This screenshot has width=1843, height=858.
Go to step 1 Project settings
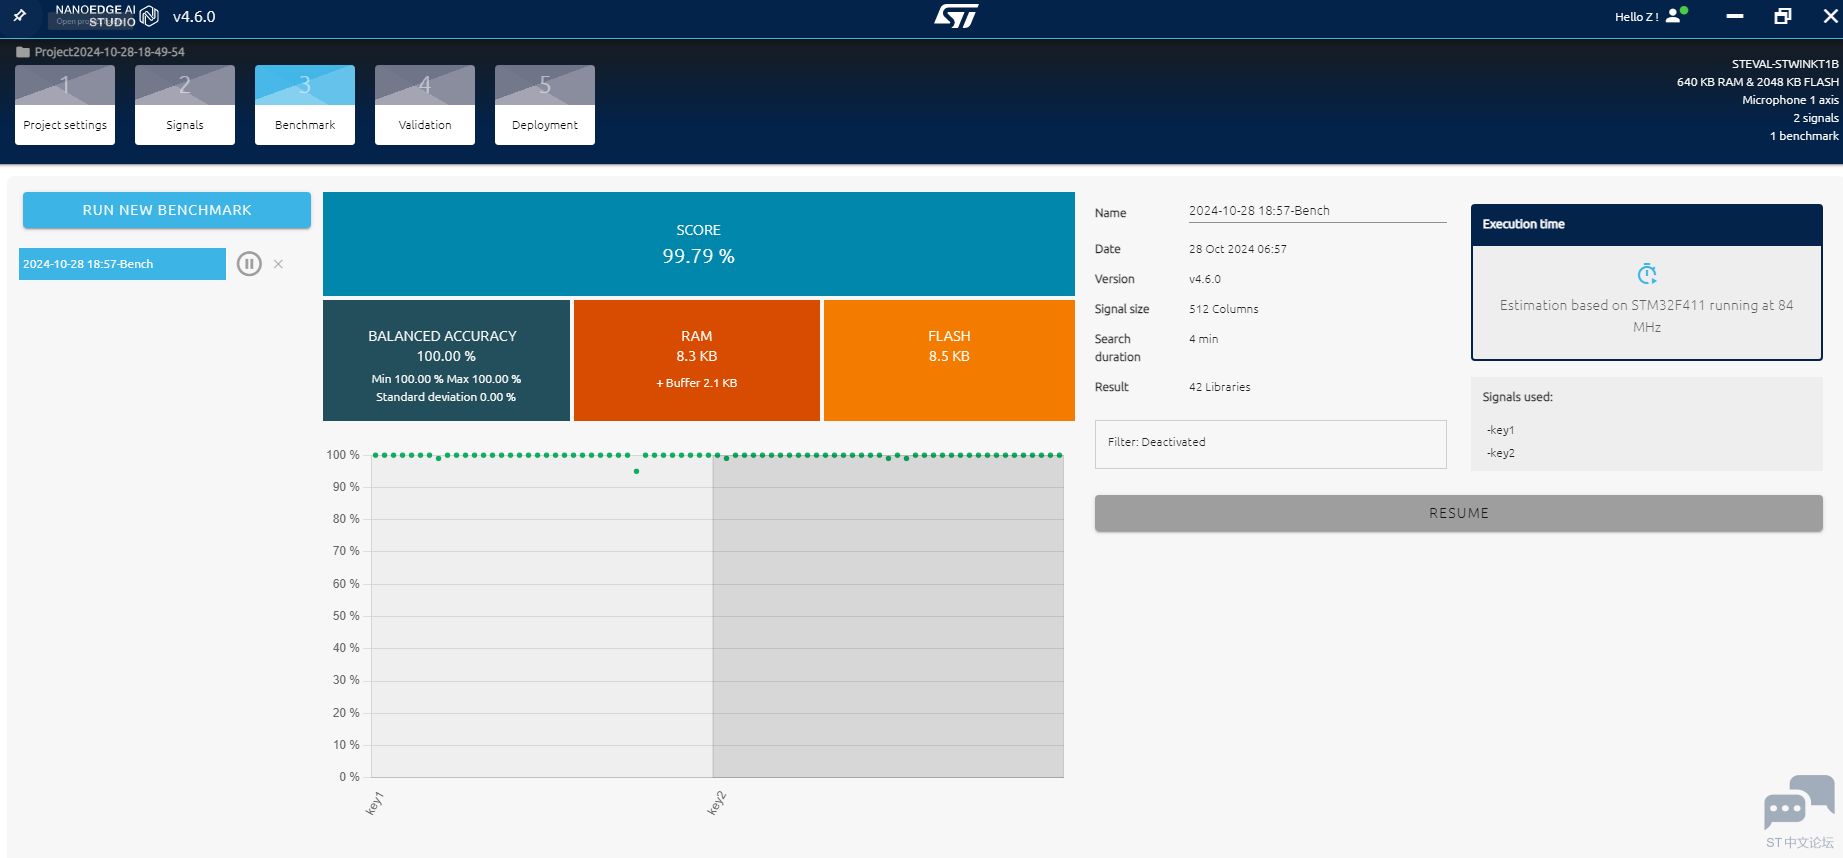[x=65, y=105]
